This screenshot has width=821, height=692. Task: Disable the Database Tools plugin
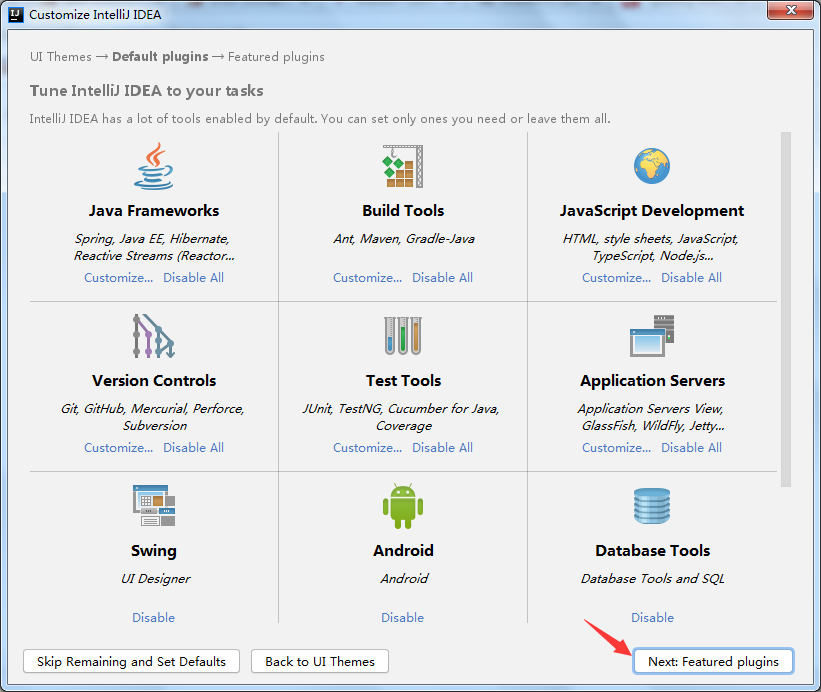tap(652, 618)
